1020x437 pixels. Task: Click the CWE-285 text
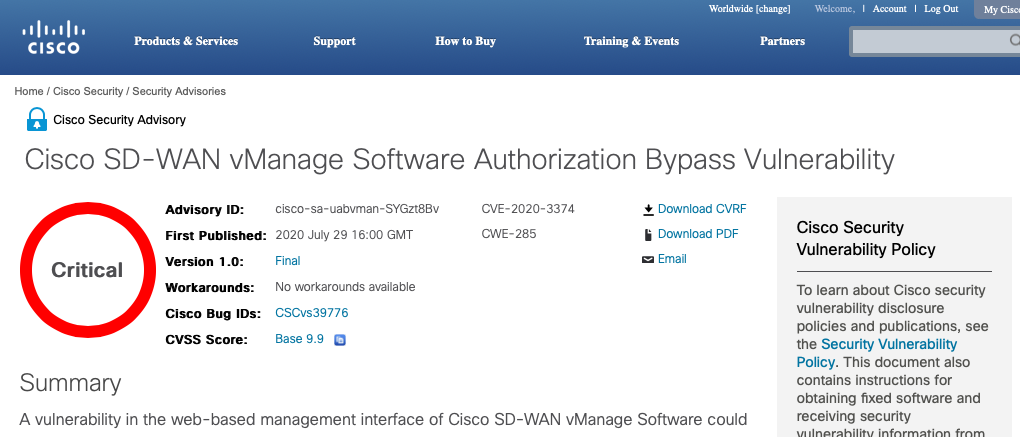[509, 234]
